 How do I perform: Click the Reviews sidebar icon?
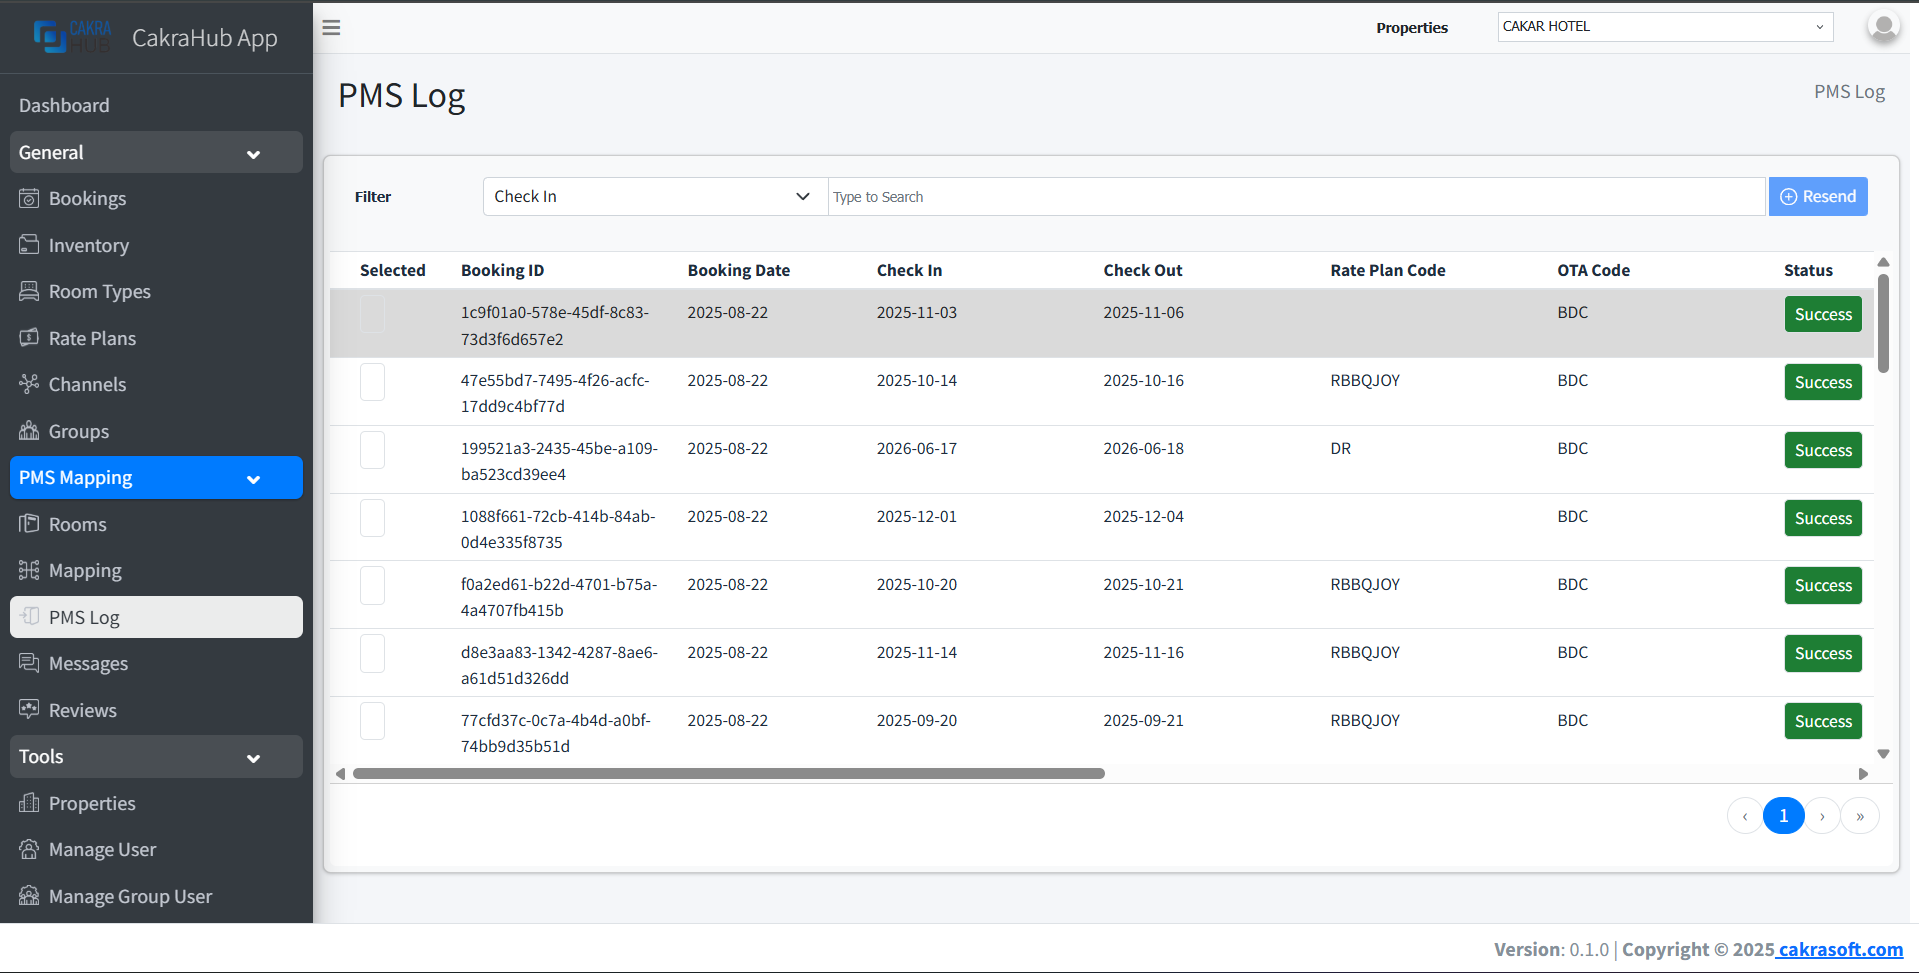(x=29, y=710)
